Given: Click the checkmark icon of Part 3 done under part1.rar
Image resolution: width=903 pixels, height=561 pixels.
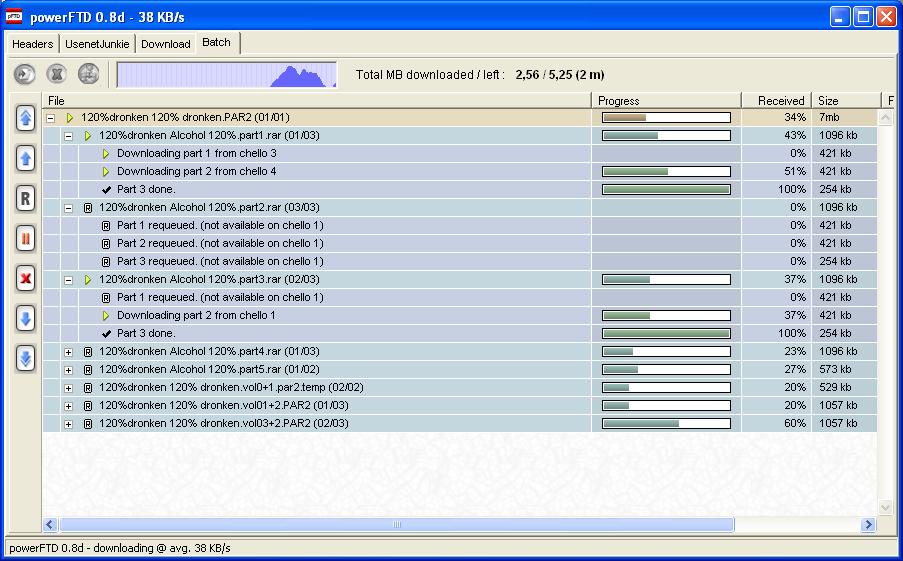Looking at the screenshot, I should click(106, 189).
